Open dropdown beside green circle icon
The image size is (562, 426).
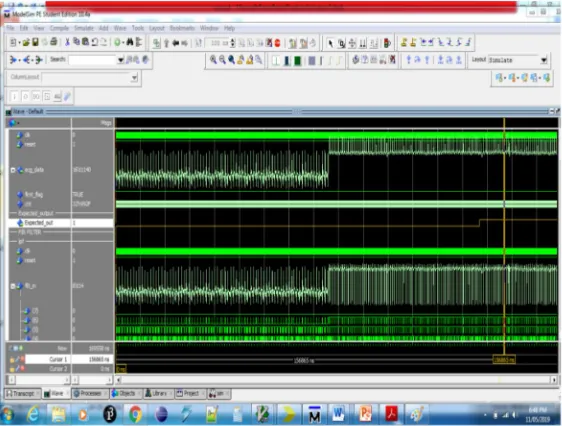[123, 43]
